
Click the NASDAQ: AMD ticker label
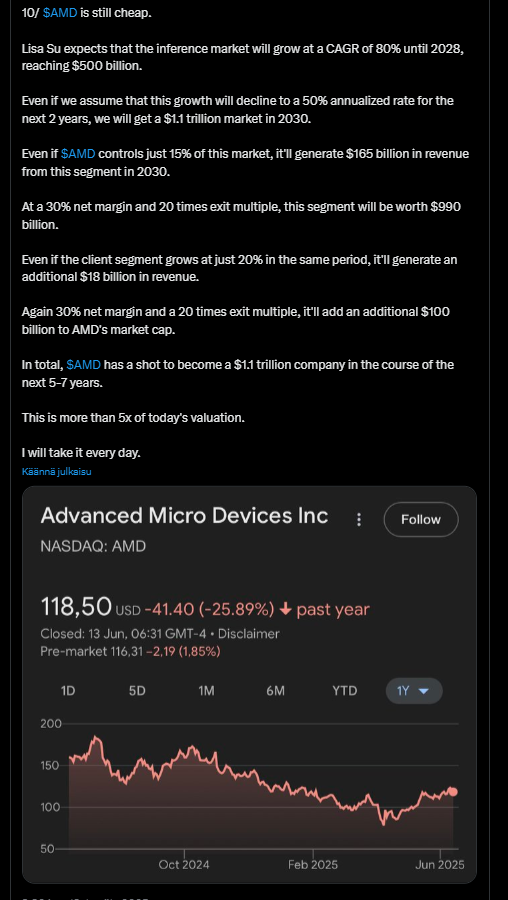[x=93, y=546]
